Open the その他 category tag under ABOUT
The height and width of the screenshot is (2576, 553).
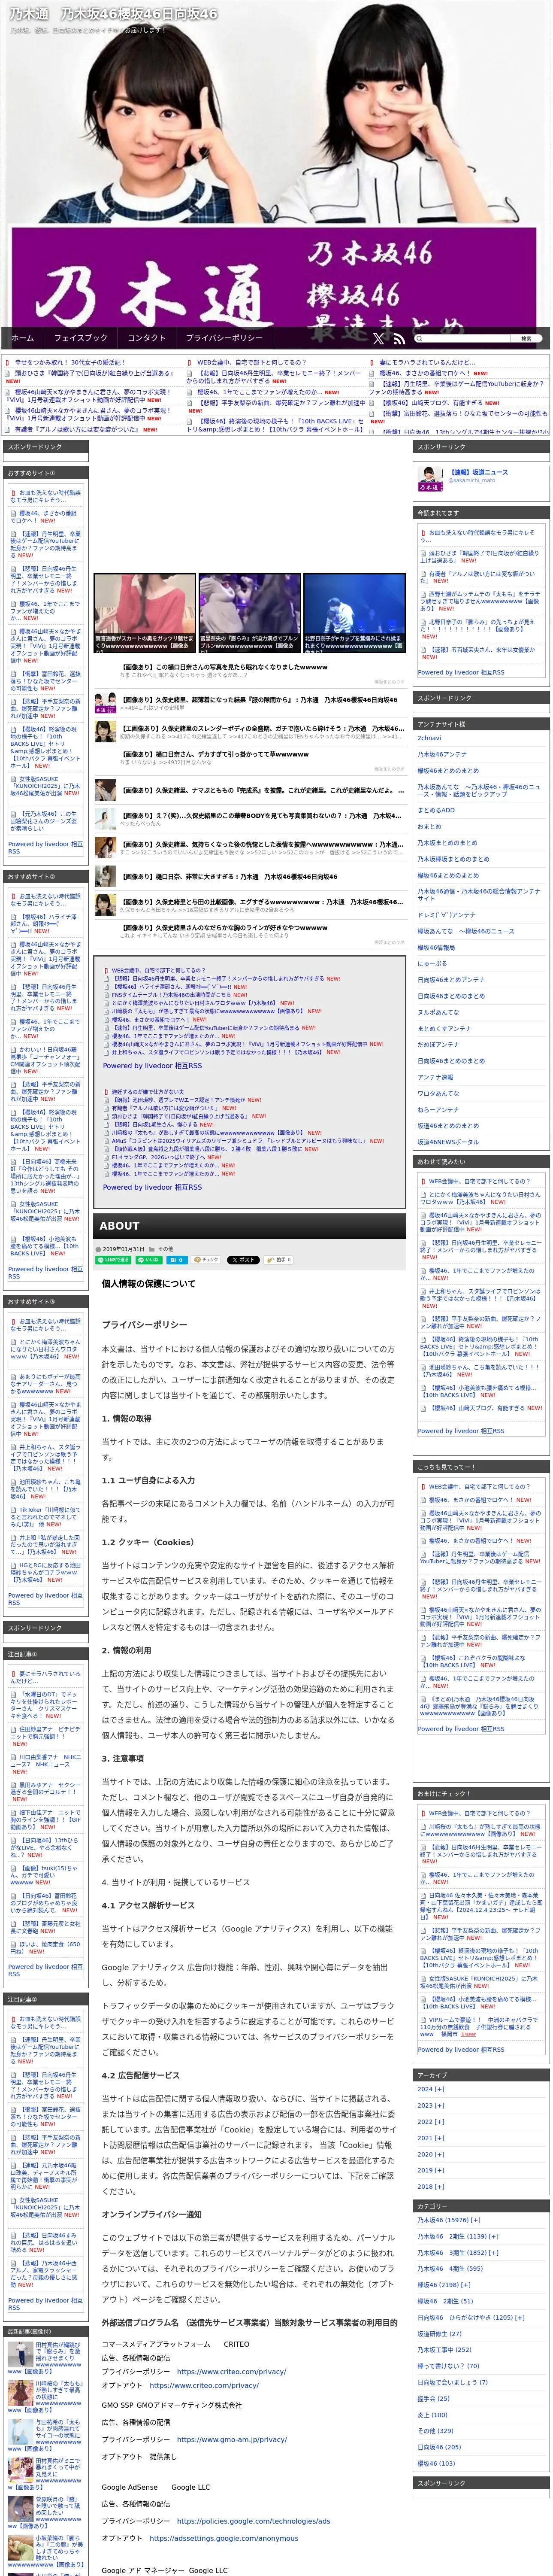pos(166,1249)
